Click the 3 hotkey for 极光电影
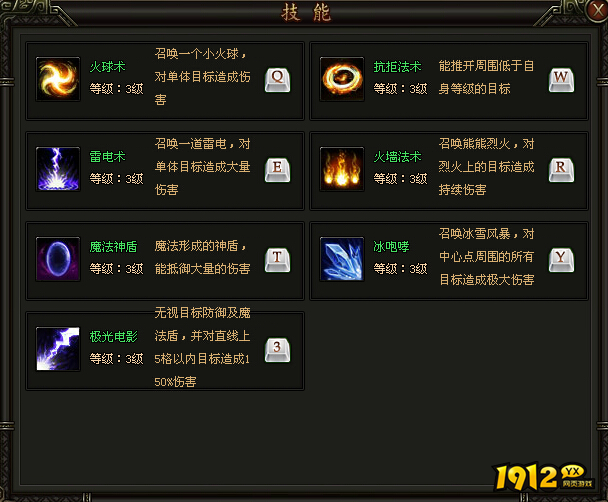 coord(277,350)
